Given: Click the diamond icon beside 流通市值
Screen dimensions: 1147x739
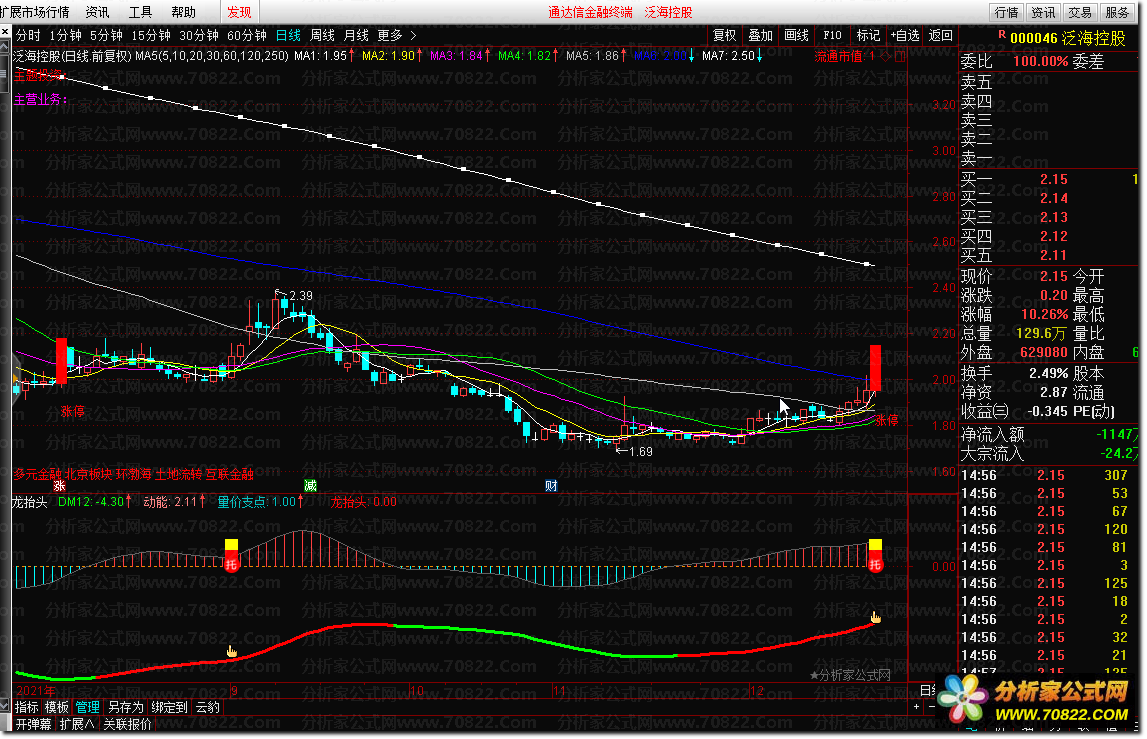Looking at the screenshot, I should pos(886,56).
